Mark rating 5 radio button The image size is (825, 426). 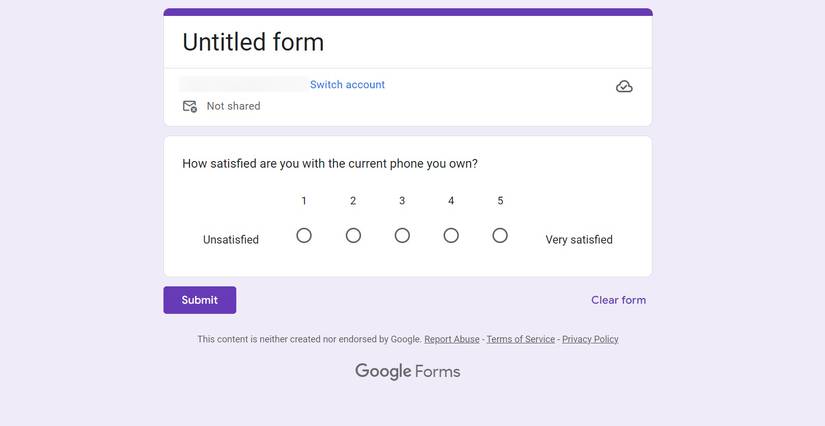[500, 236]
